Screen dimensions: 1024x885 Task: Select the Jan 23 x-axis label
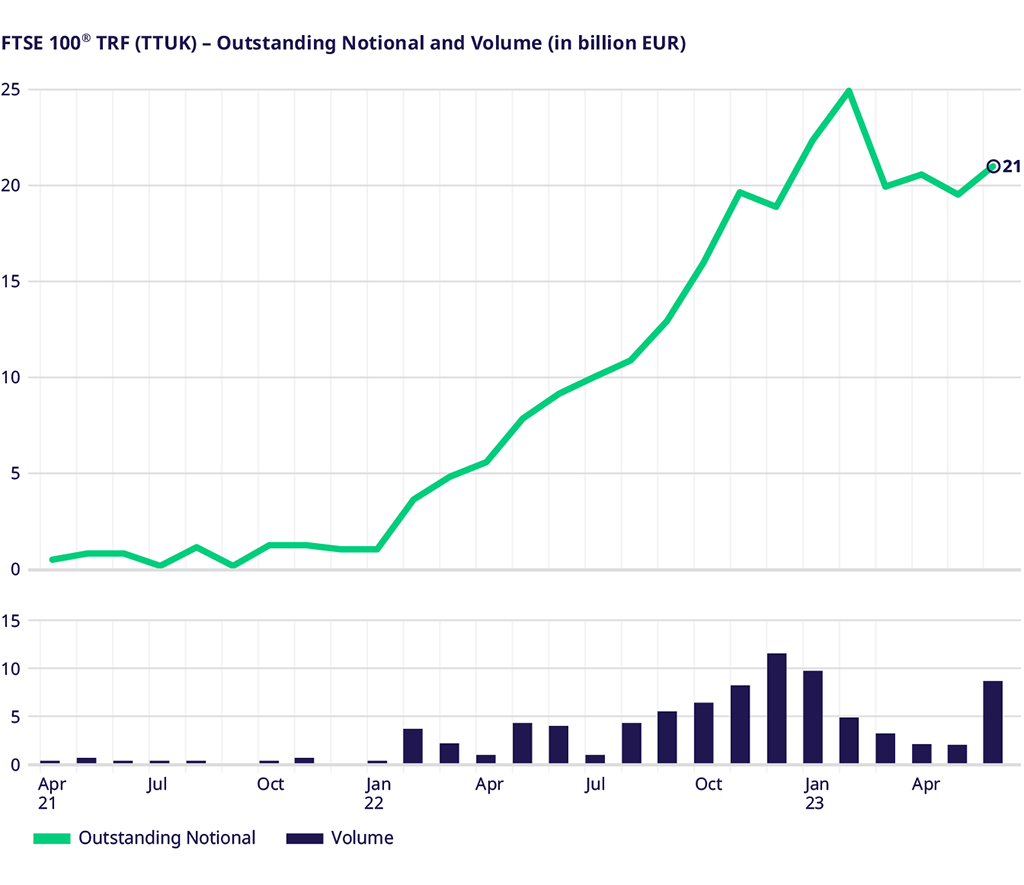pos(817,793)
